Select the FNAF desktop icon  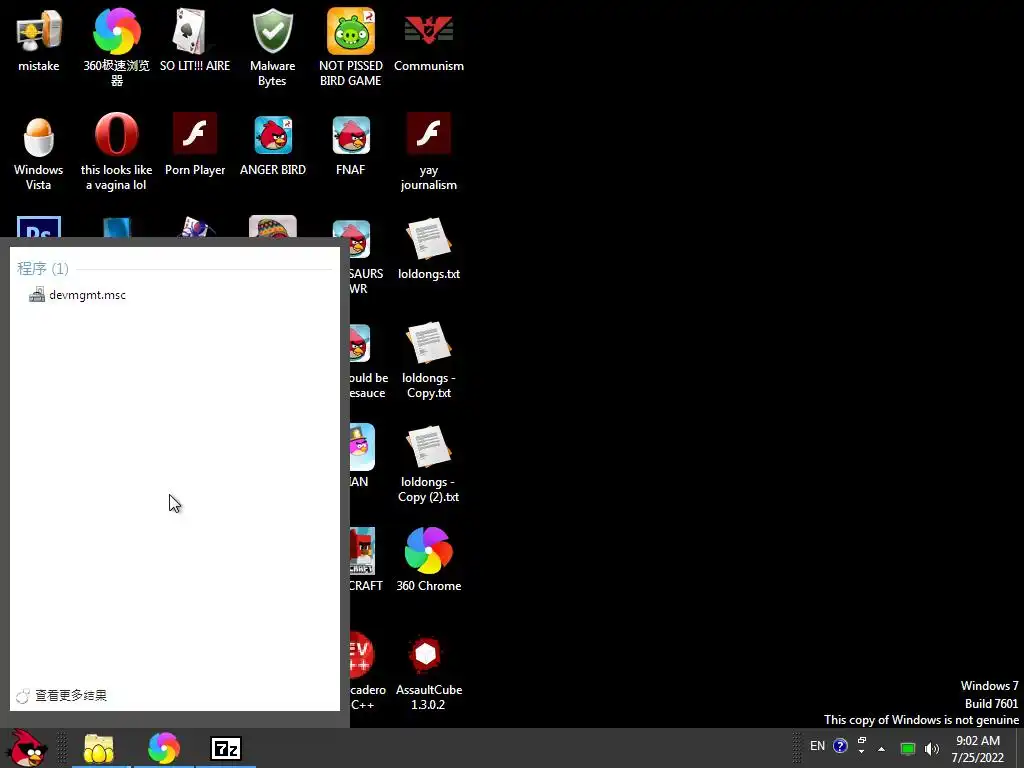pos(351,145)
